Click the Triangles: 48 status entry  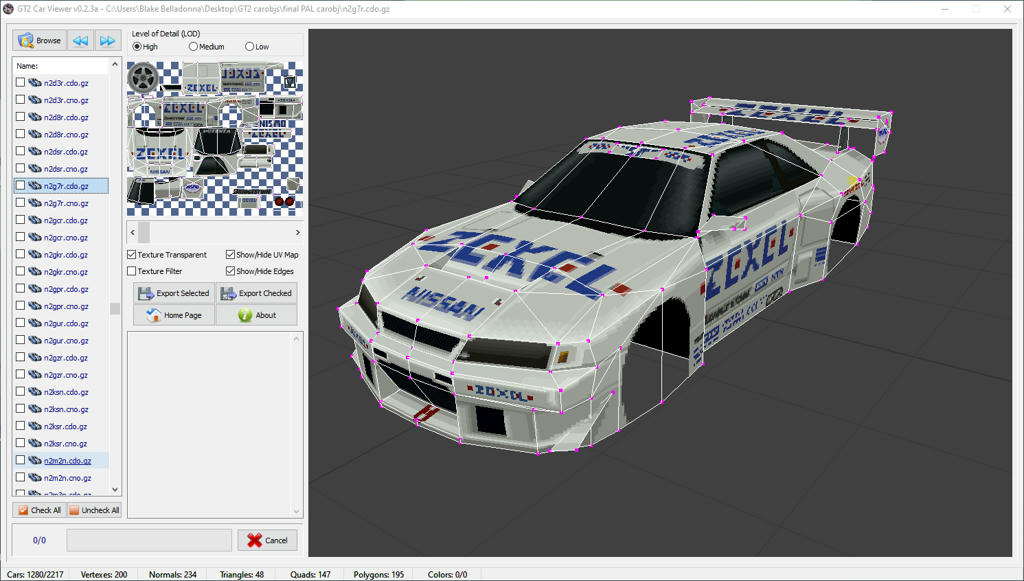pos(242,574)
